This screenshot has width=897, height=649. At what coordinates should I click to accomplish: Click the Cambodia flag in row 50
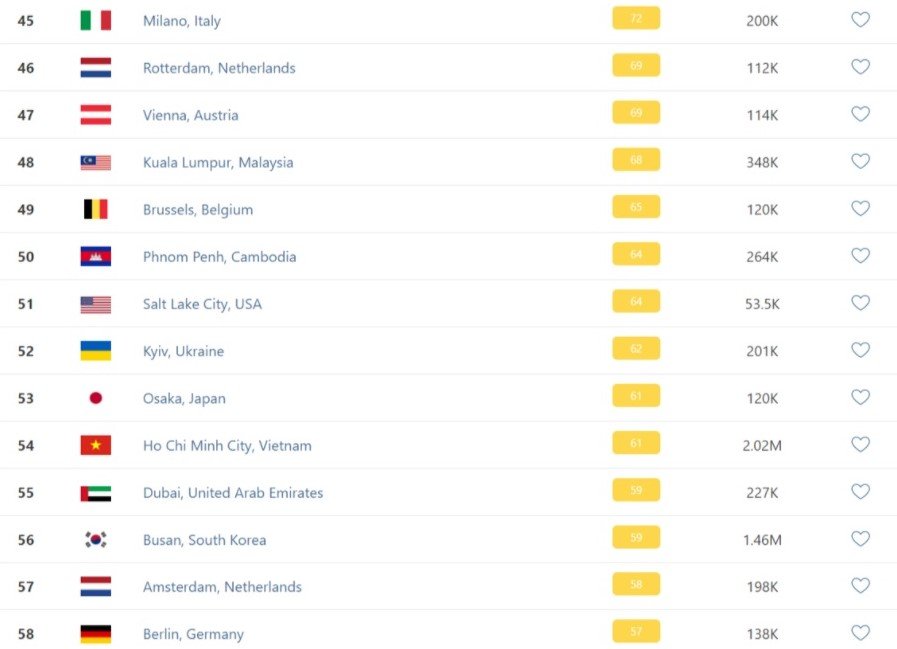point(96,256)
